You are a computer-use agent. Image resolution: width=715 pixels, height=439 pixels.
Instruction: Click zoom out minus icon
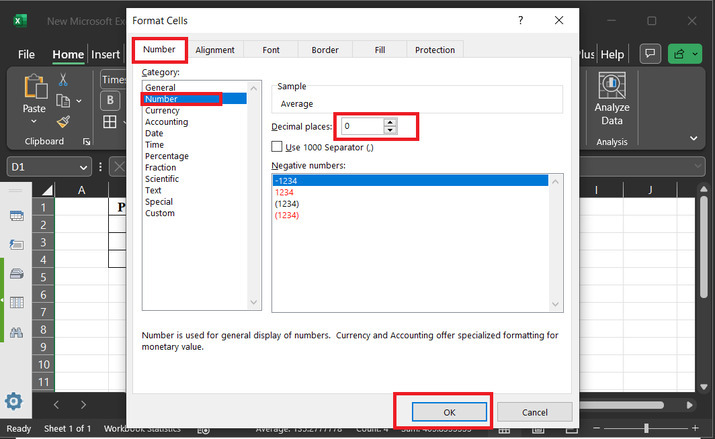tap(596, 428)
